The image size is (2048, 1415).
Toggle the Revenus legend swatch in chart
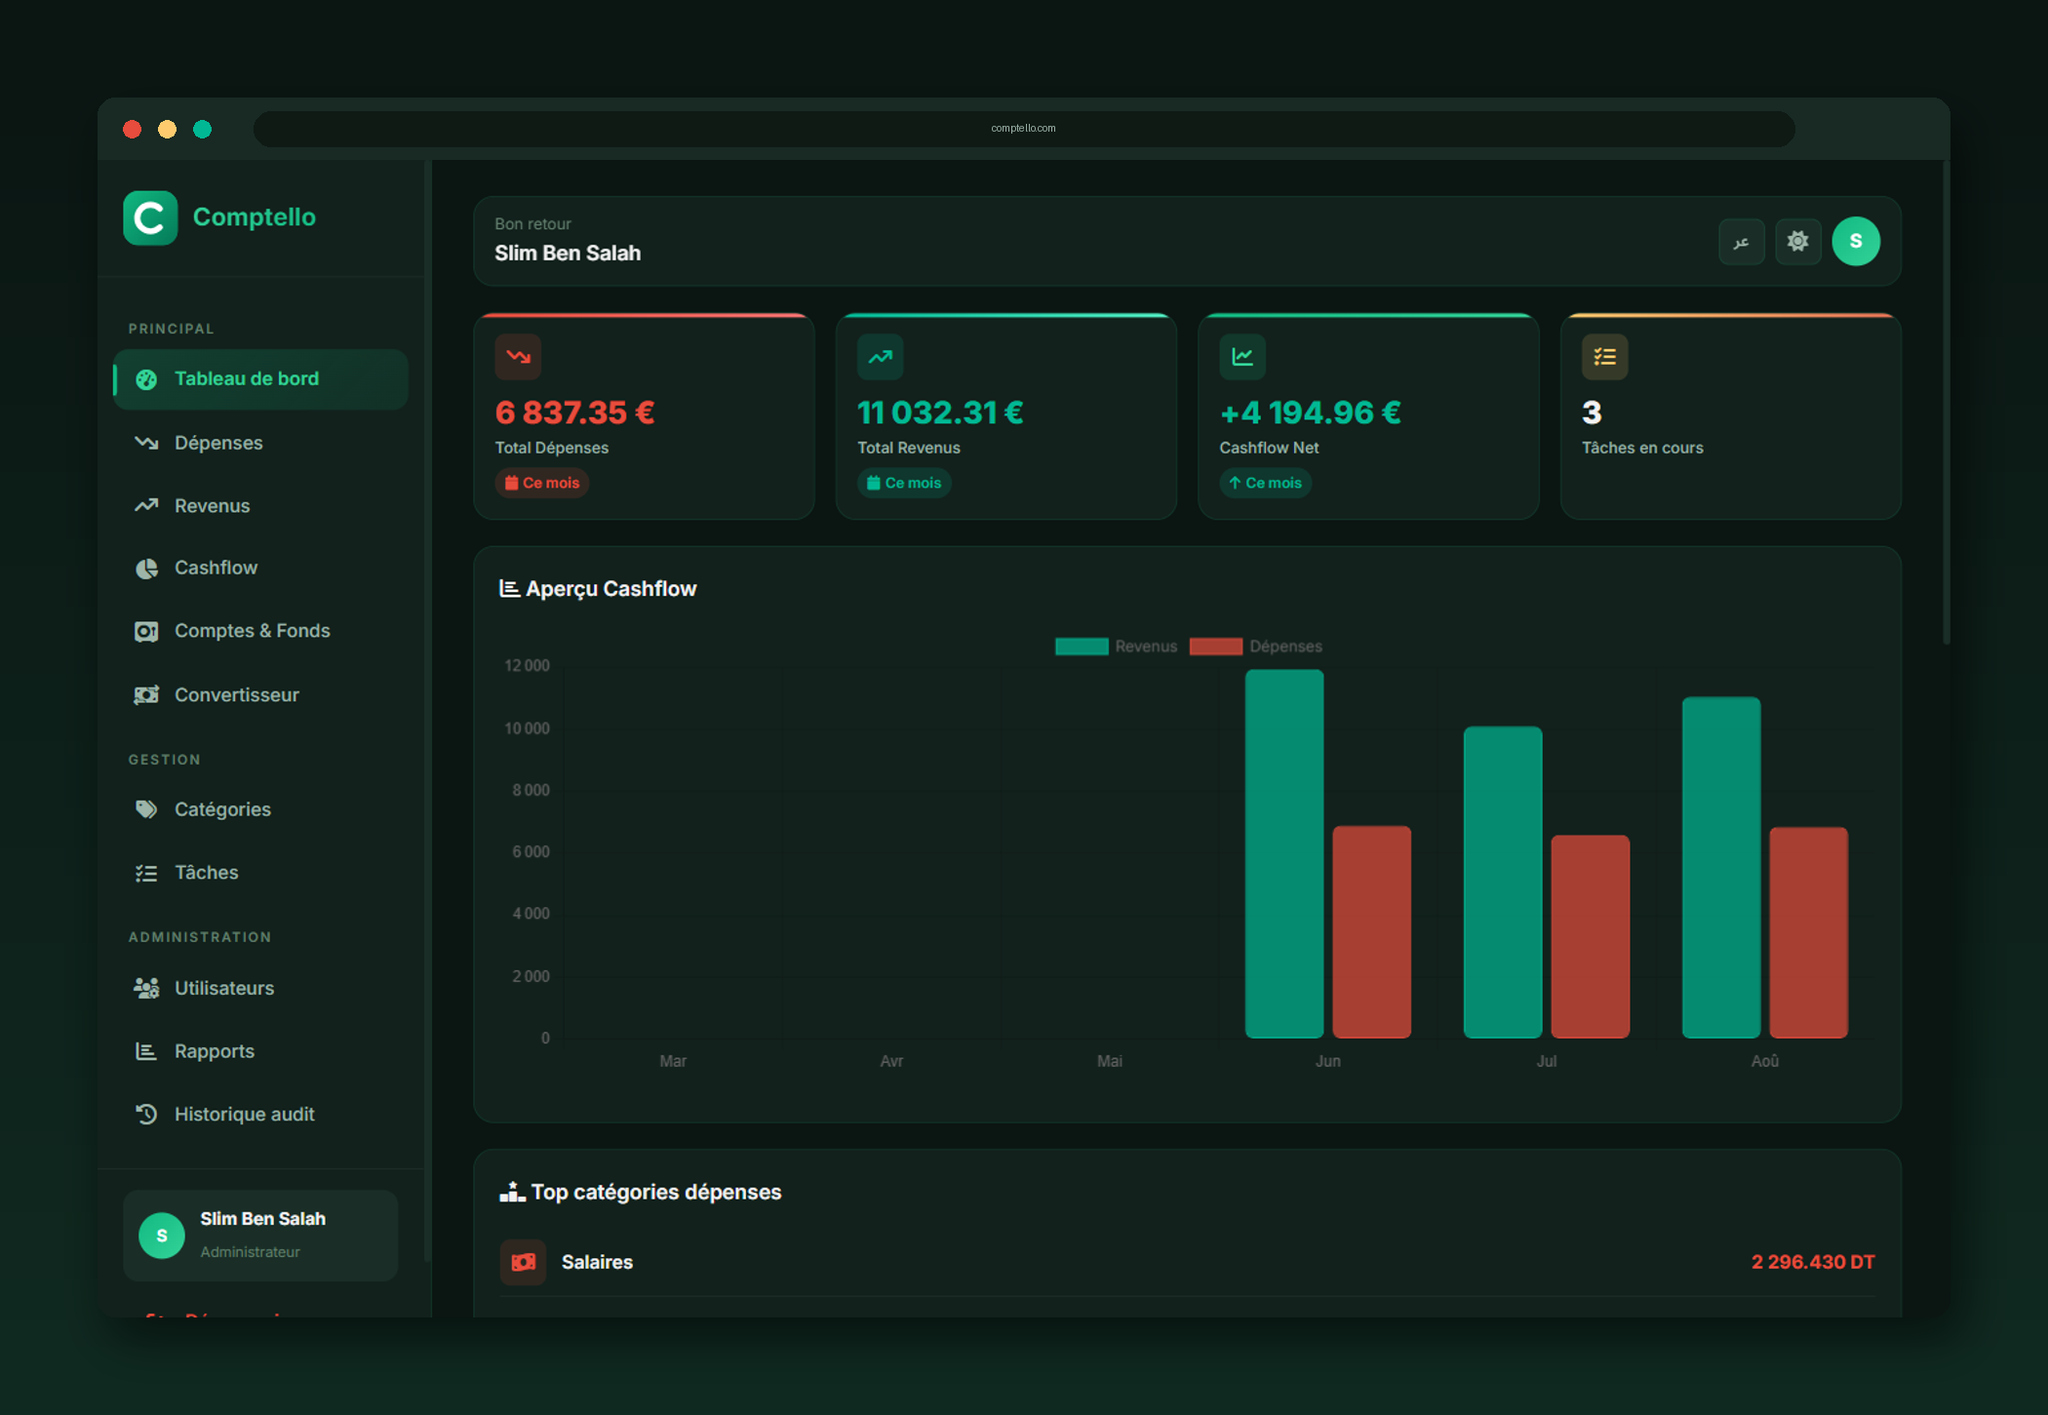click(x=1082, y=646)
